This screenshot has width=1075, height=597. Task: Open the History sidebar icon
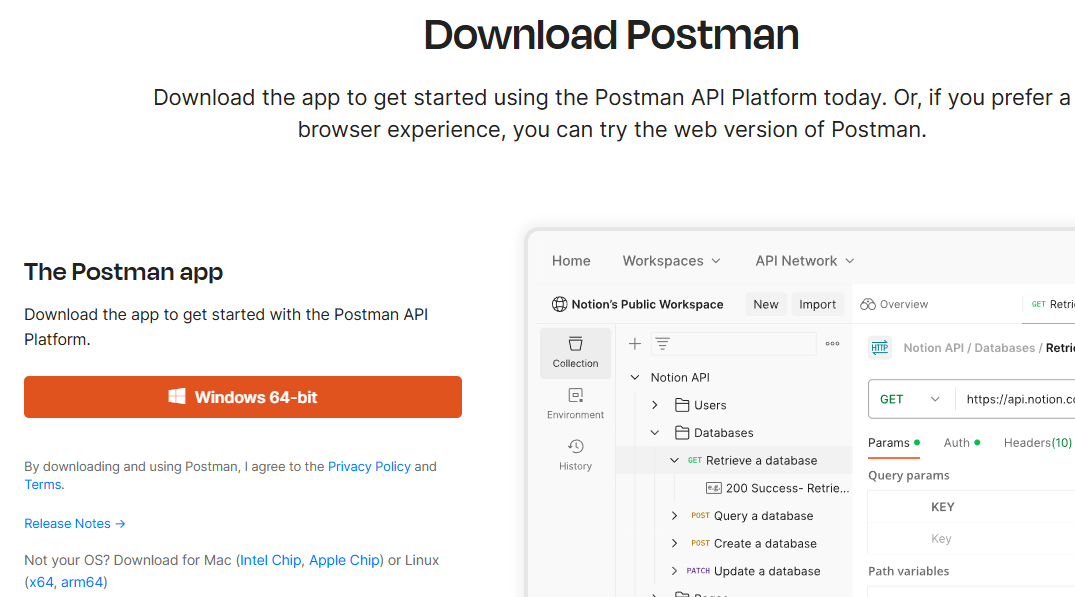point(575,455)
